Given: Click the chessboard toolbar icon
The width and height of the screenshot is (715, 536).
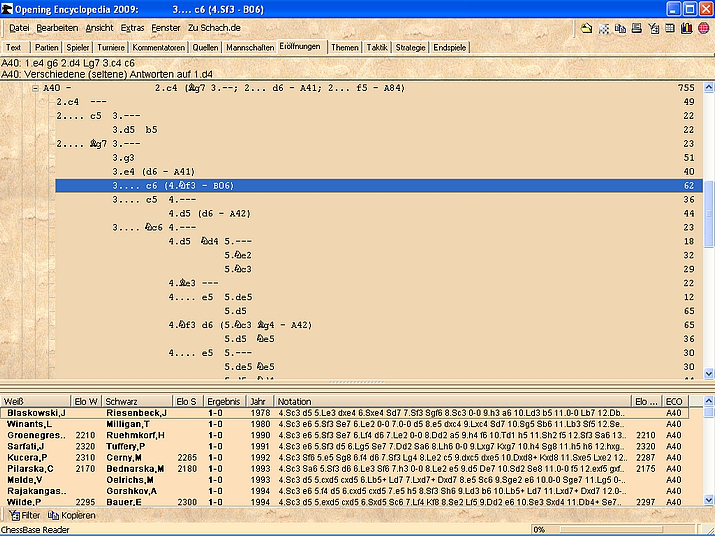Looking at the screenshot, I should [x=604, y=28].
